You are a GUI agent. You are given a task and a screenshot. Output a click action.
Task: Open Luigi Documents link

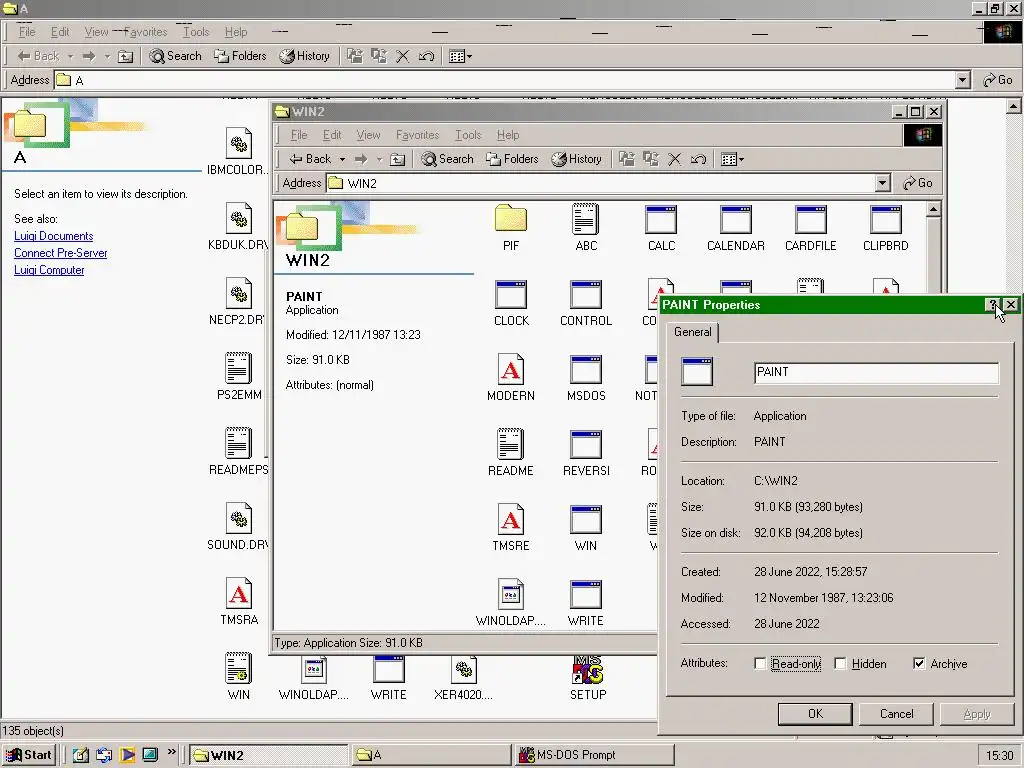54,236
